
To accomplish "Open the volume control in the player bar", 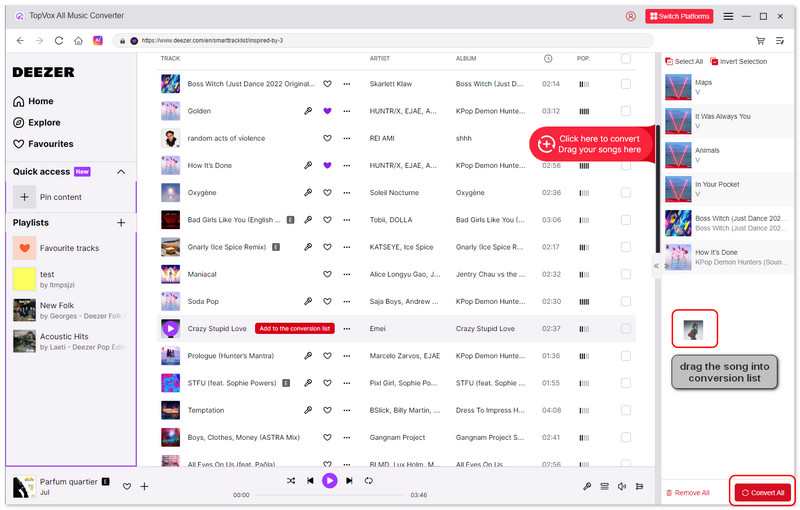I will 622,486.
